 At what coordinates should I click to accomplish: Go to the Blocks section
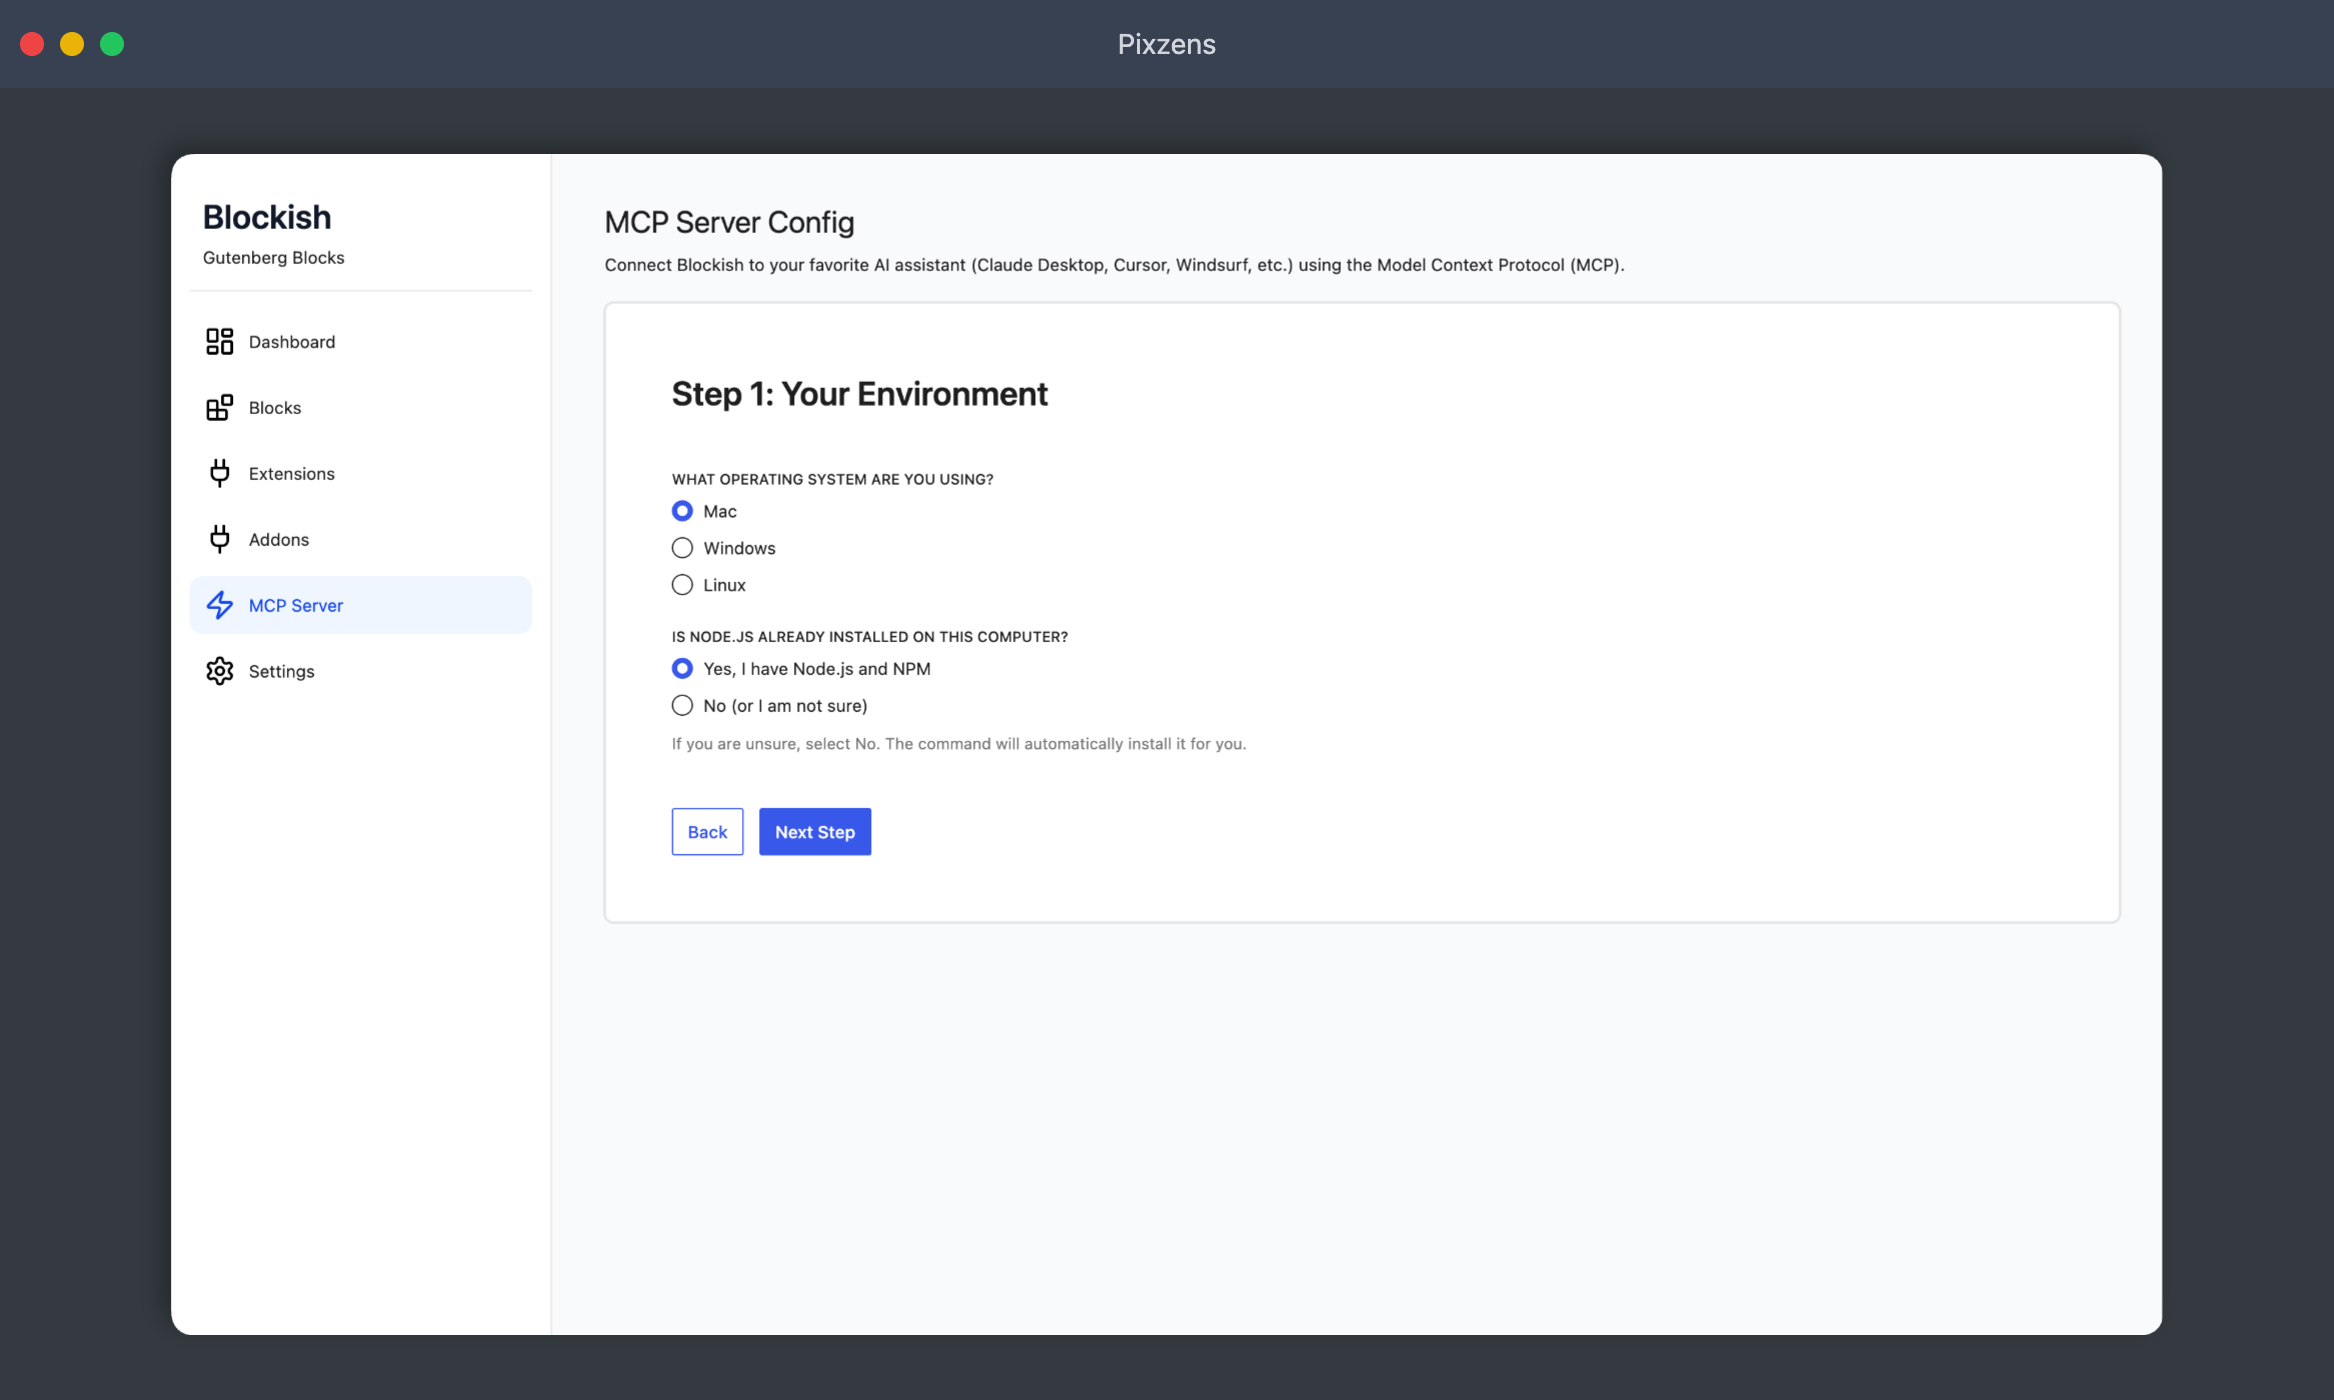pyautogui.click(x=275, y=408)
